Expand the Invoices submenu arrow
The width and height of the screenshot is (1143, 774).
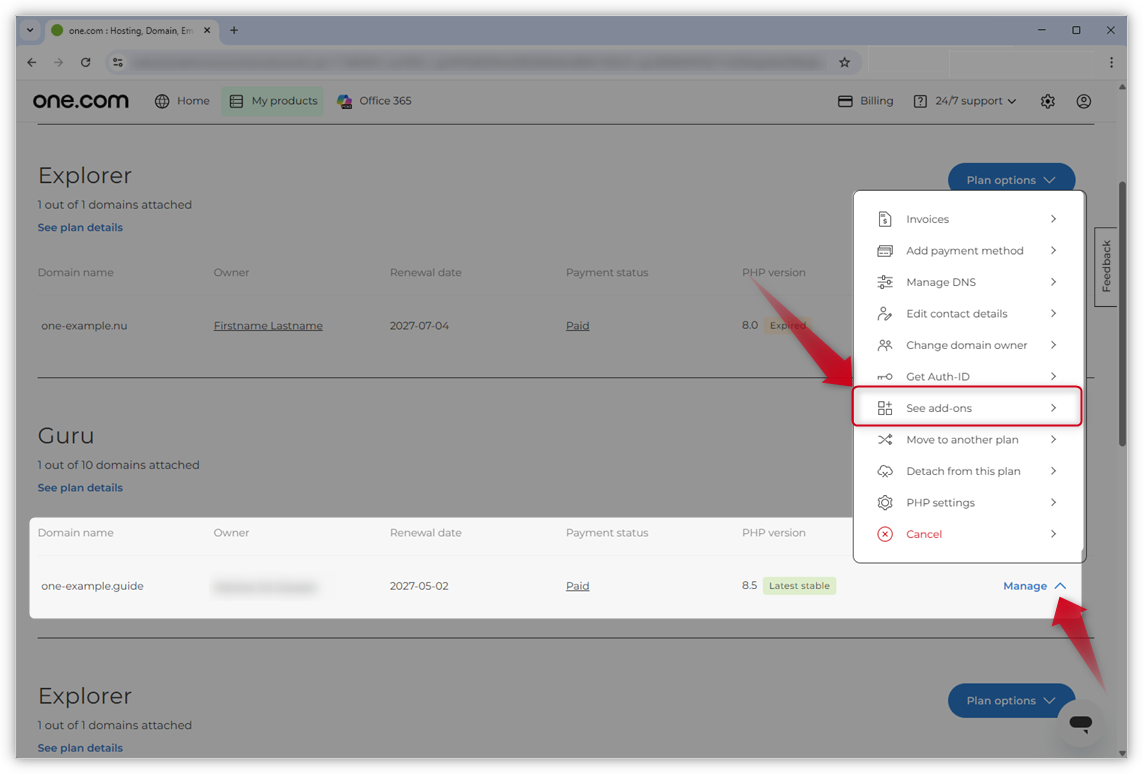[1053, 219]
